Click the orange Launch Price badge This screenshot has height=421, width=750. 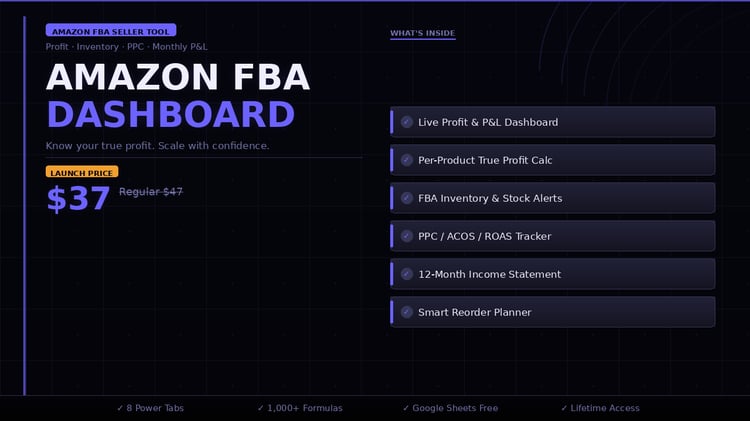click(82, 172)
